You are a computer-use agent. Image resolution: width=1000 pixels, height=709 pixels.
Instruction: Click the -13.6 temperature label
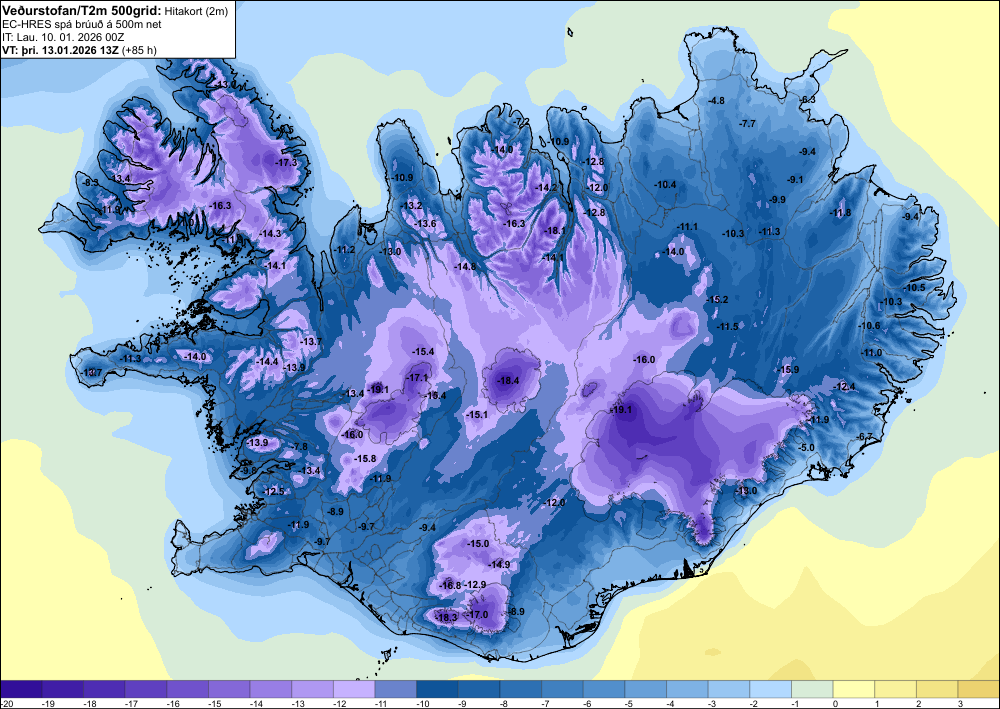pyautogui.click(x=425, y=224)
